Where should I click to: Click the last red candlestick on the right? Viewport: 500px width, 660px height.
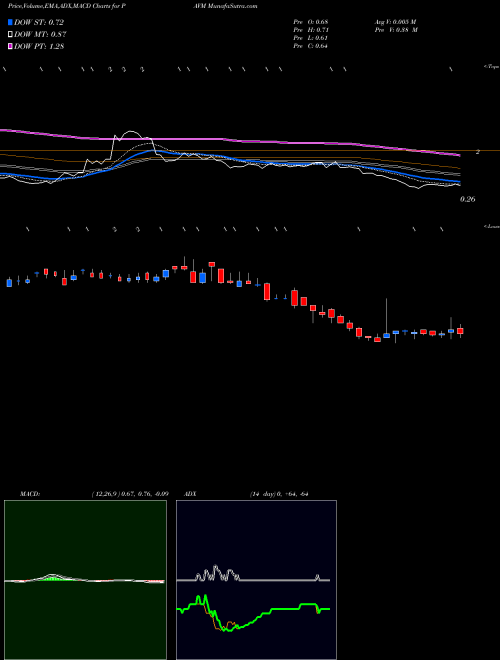[x=460, y=331]
